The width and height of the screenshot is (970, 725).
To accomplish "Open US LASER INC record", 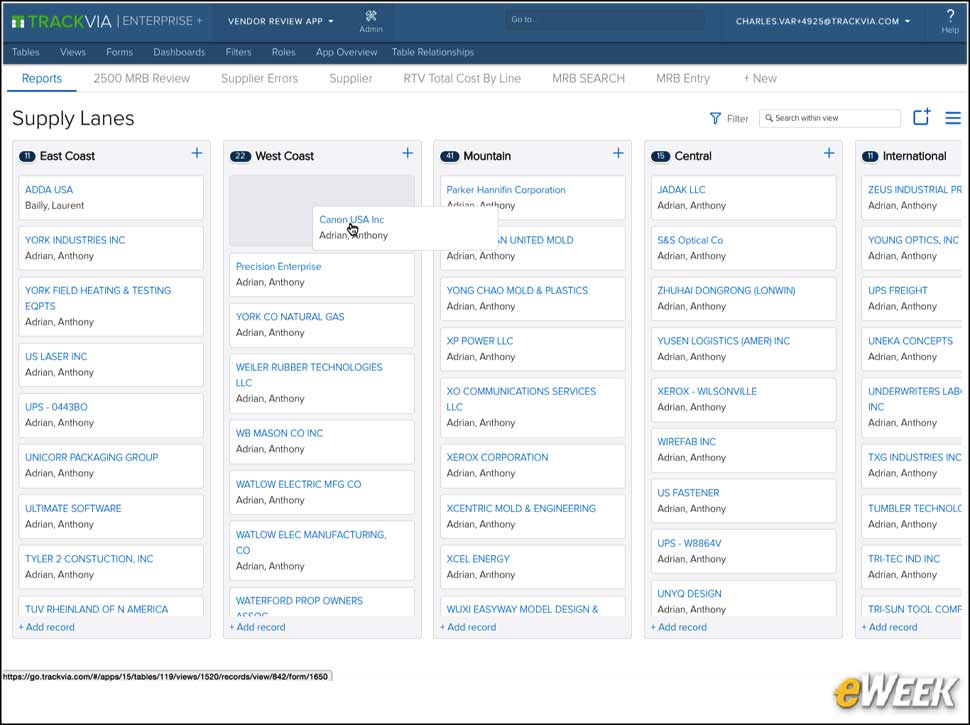I will point(56,356).
